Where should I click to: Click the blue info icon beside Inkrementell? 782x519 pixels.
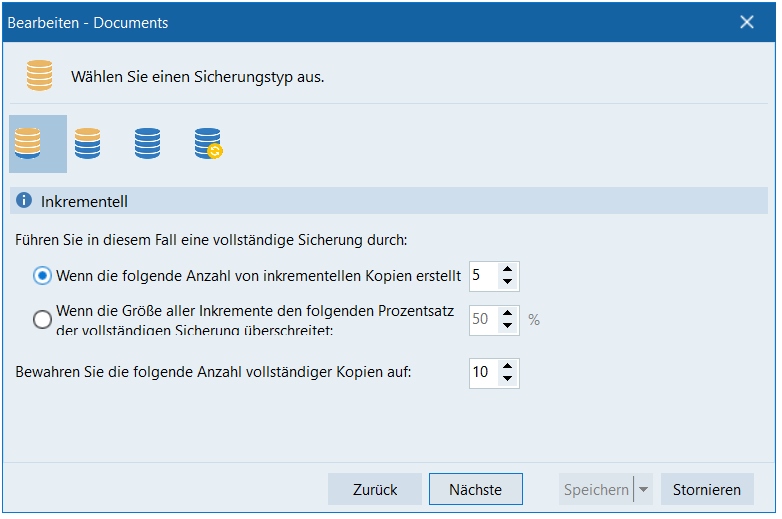(25, 201)
